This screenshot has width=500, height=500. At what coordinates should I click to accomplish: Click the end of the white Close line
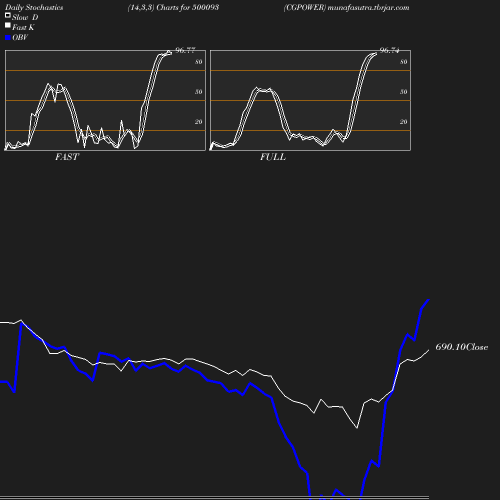[429, 350]
